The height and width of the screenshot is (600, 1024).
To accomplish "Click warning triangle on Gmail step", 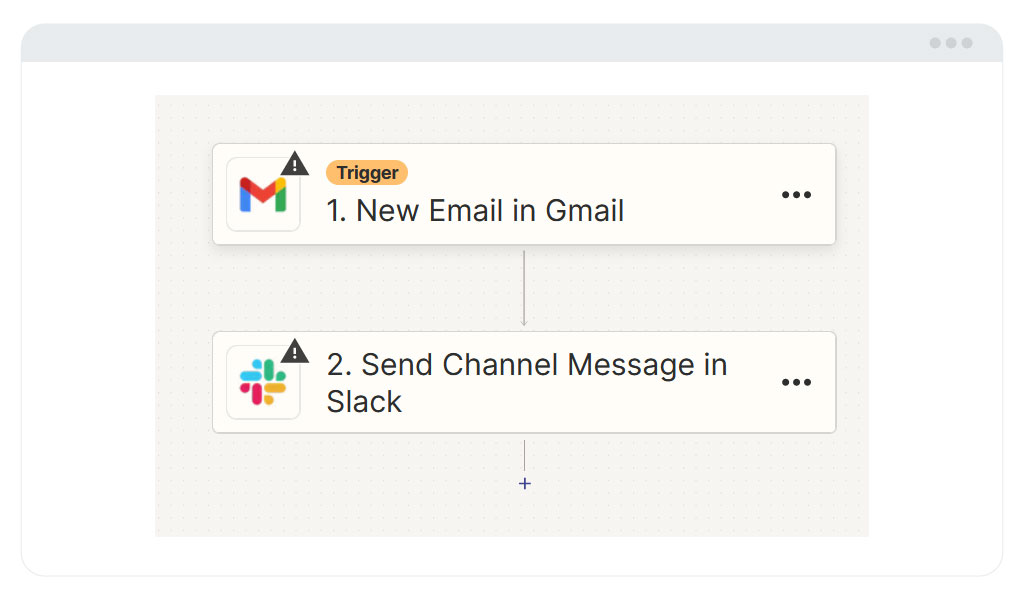I will [295, 164].
